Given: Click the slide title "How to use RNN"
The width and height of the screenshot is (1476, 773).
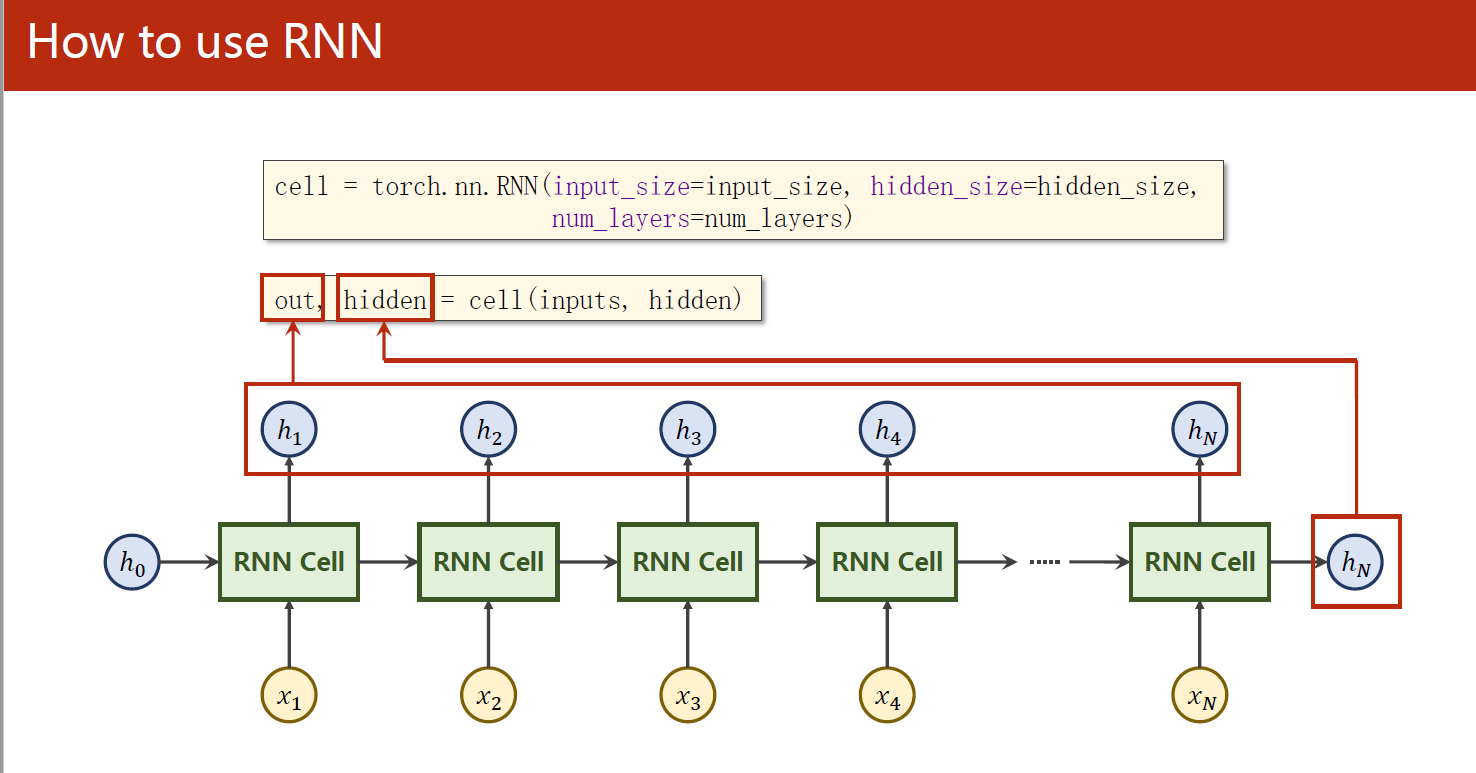Looking at the screenshot, I should [x=205, y=42].
